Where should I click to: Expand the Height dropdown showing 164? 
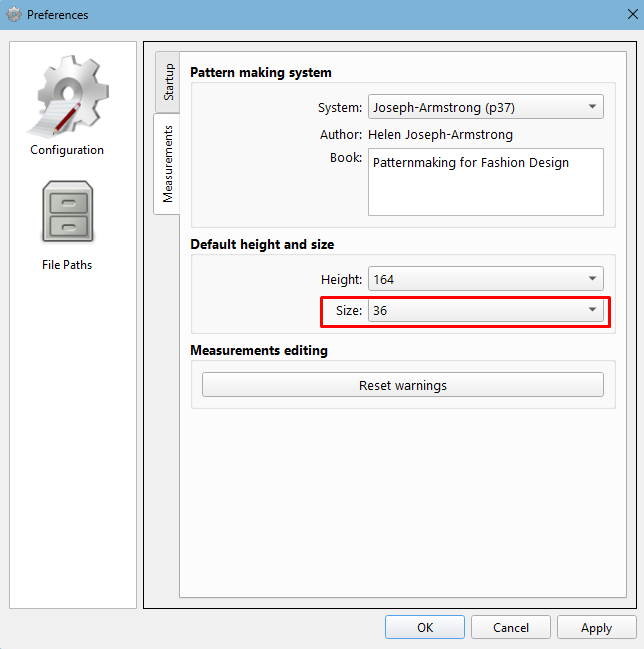485,279
